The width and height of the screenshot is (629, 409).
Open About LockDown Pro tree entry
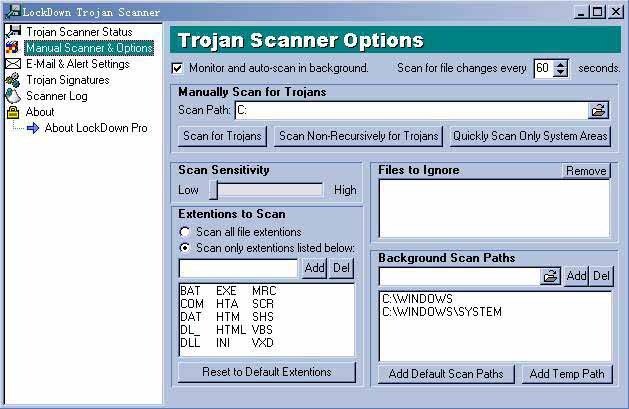tap(95, 128)
